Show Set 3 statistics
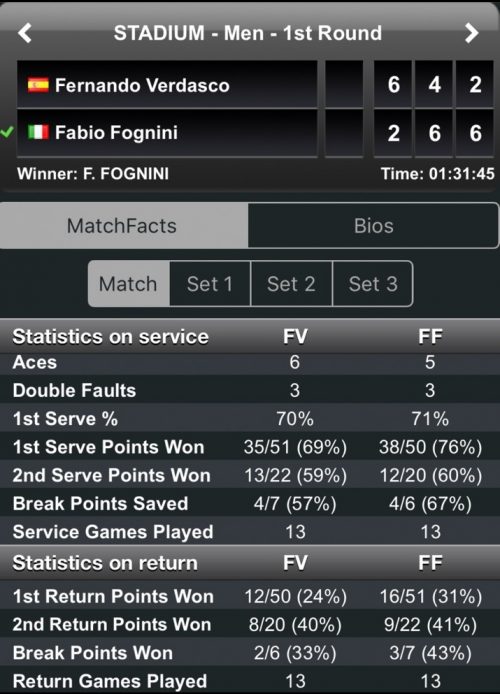This screenshot has height=694, width=500. click(373, 284)
